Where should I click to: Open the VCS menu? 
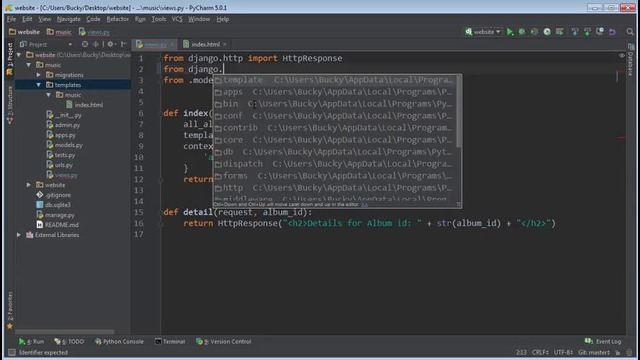pyautogui.click(x=177, y=19)
